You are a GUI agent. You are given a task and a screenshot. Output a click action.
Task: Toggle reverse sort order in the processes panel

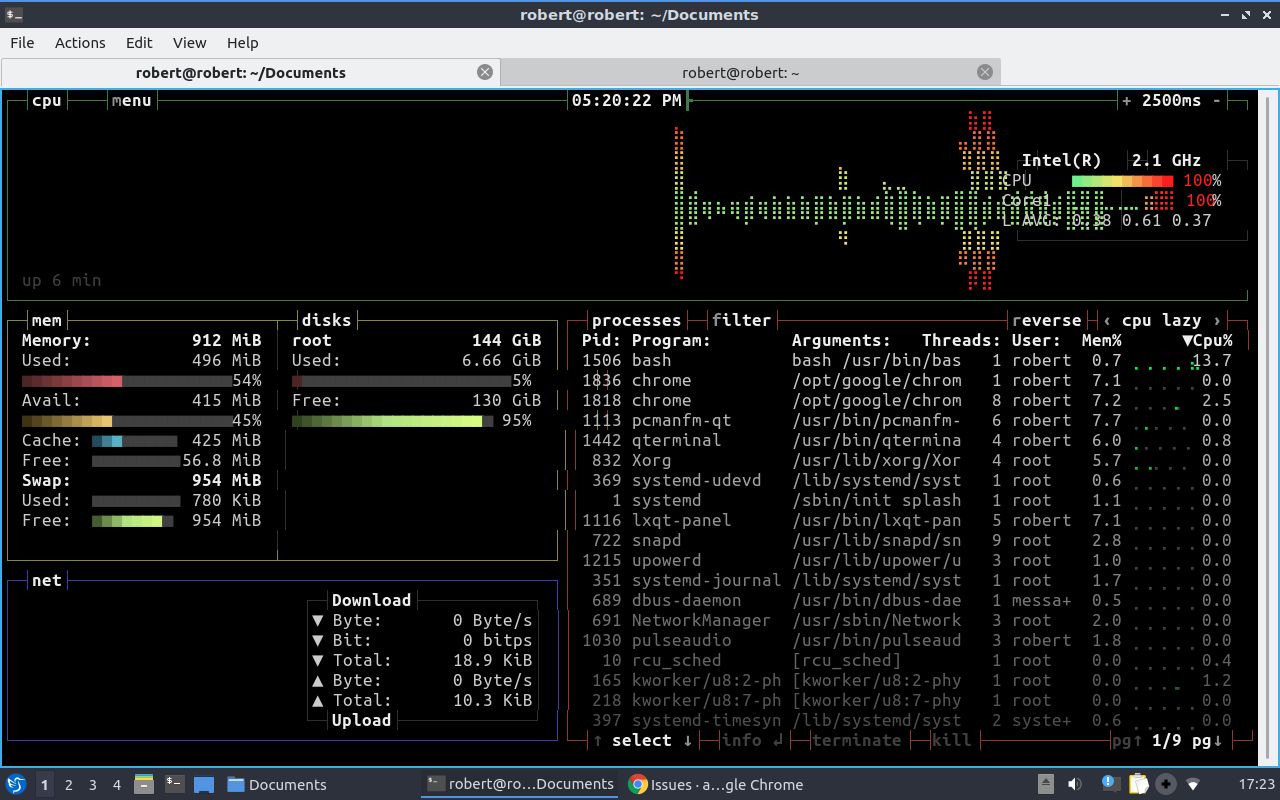point(1047,320)
